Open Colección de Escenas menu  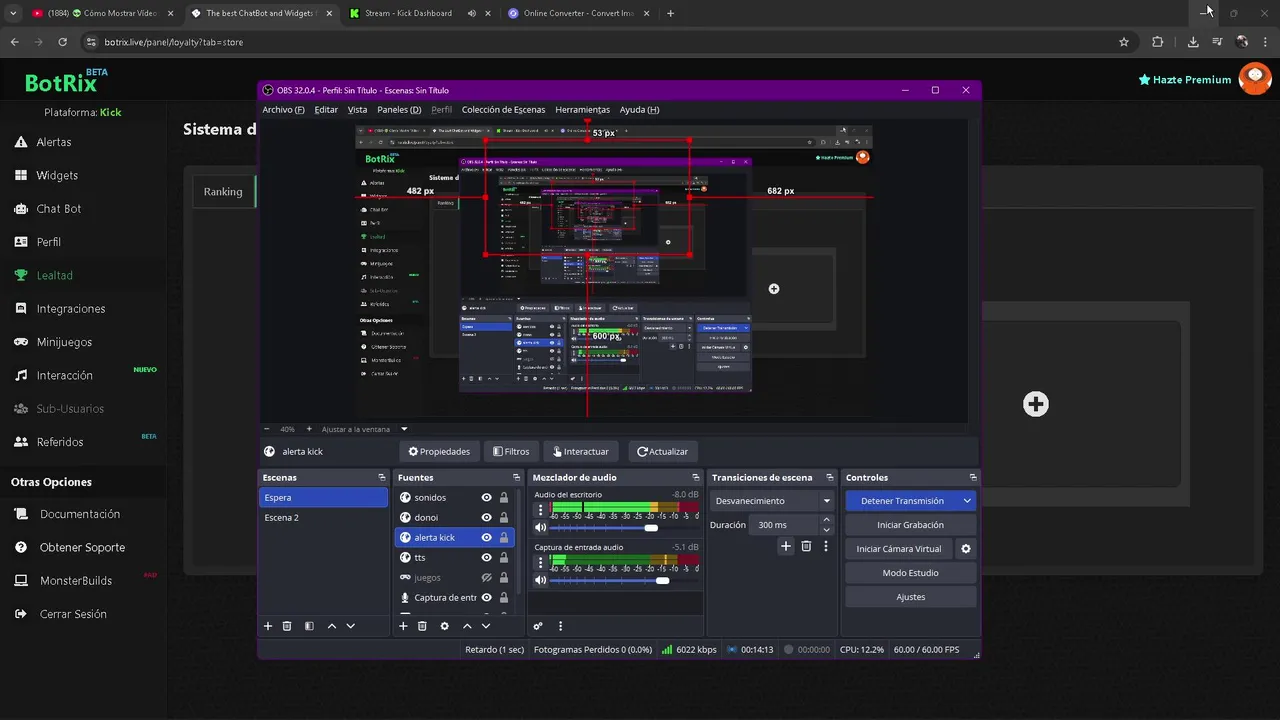[503, 110]
